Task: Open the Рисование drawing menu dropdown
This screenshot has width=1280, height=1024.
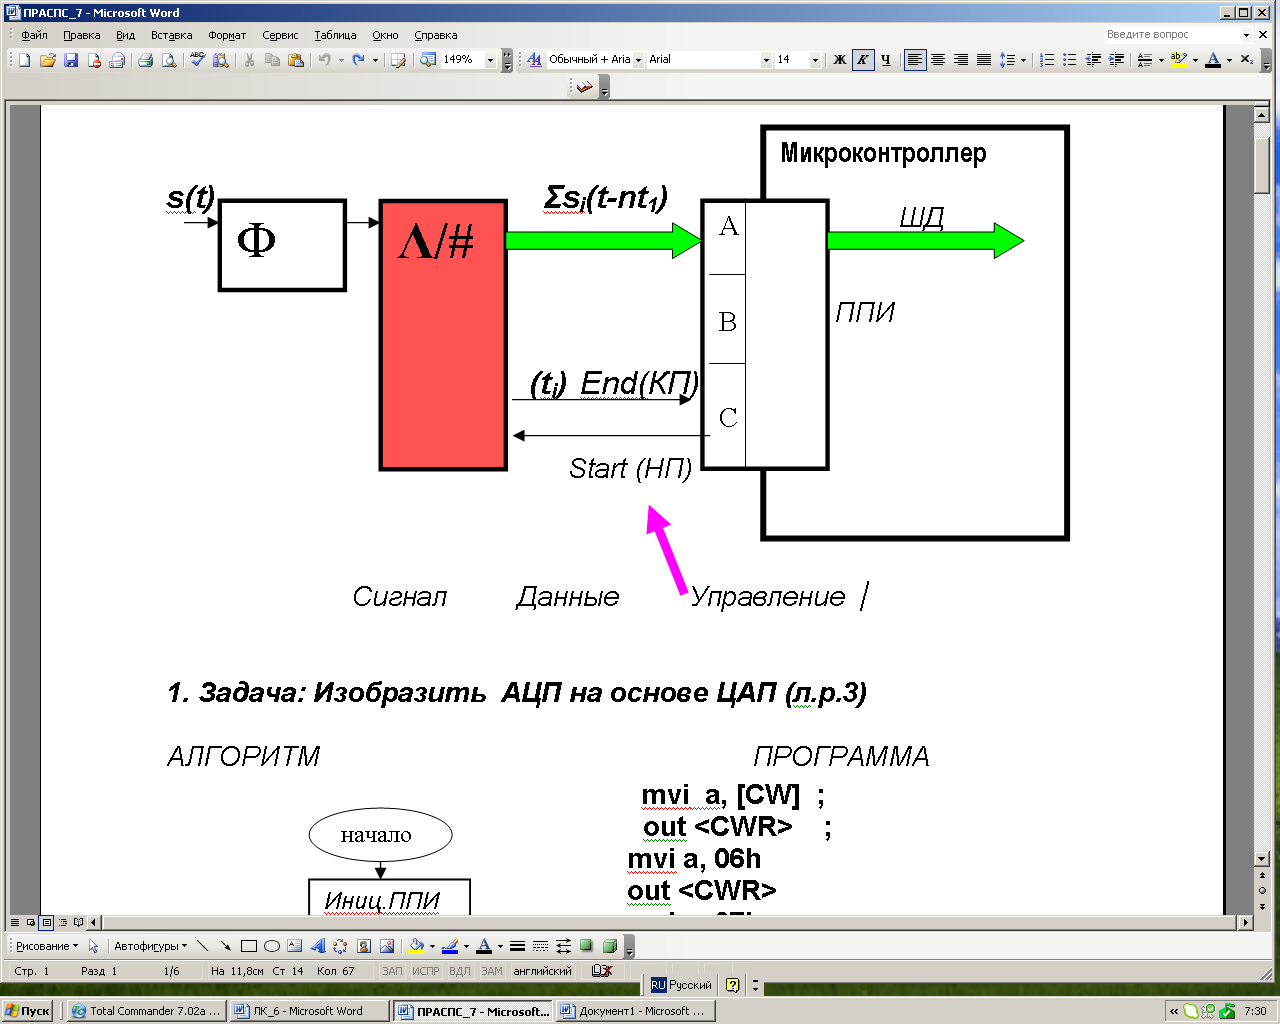Action: click(x=47, y=946)
